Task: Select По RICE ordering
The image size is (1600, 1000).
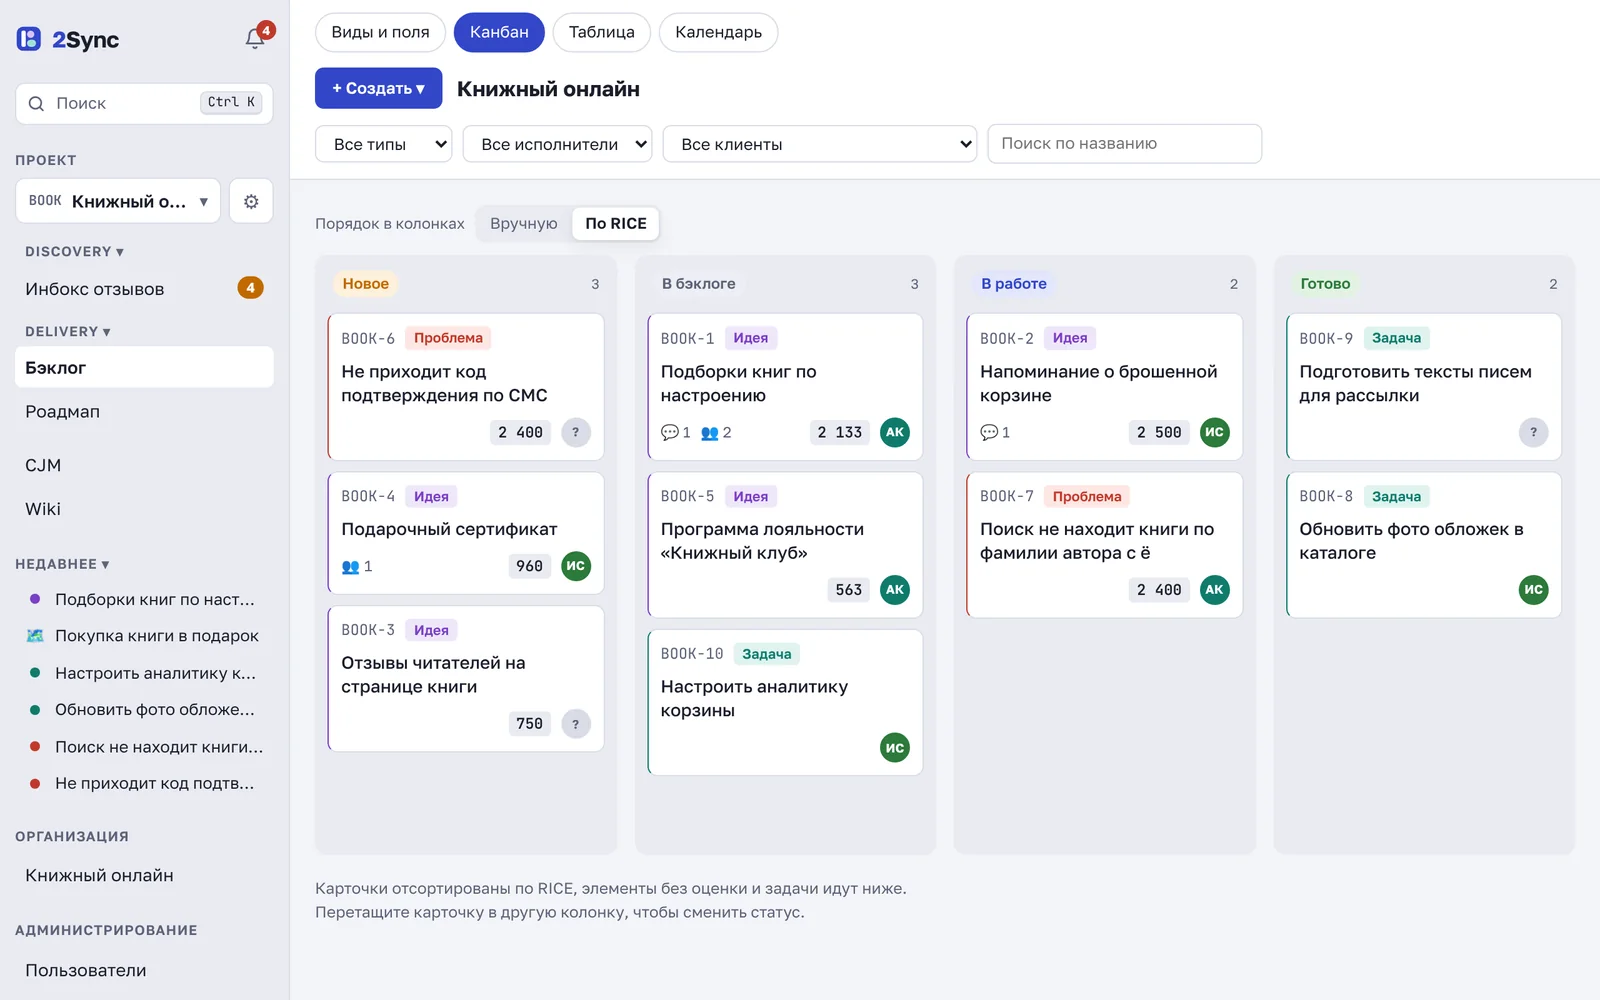Action: point(616,223)
